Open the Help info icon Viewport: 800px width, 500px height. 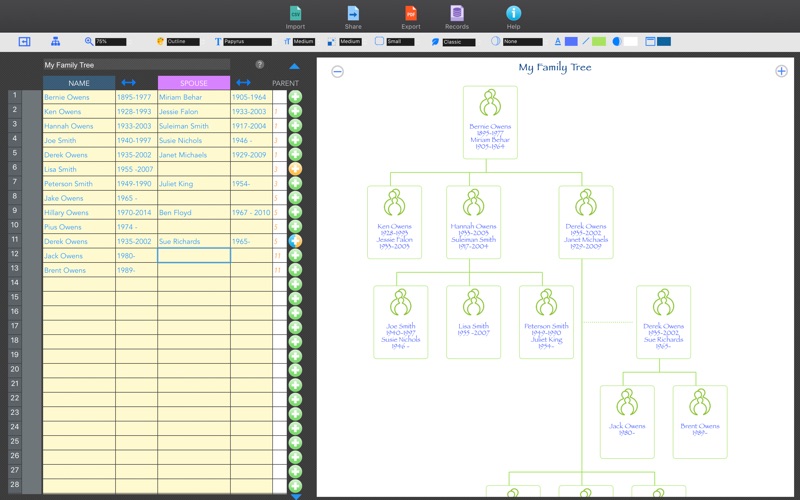[x=513, y=13]
